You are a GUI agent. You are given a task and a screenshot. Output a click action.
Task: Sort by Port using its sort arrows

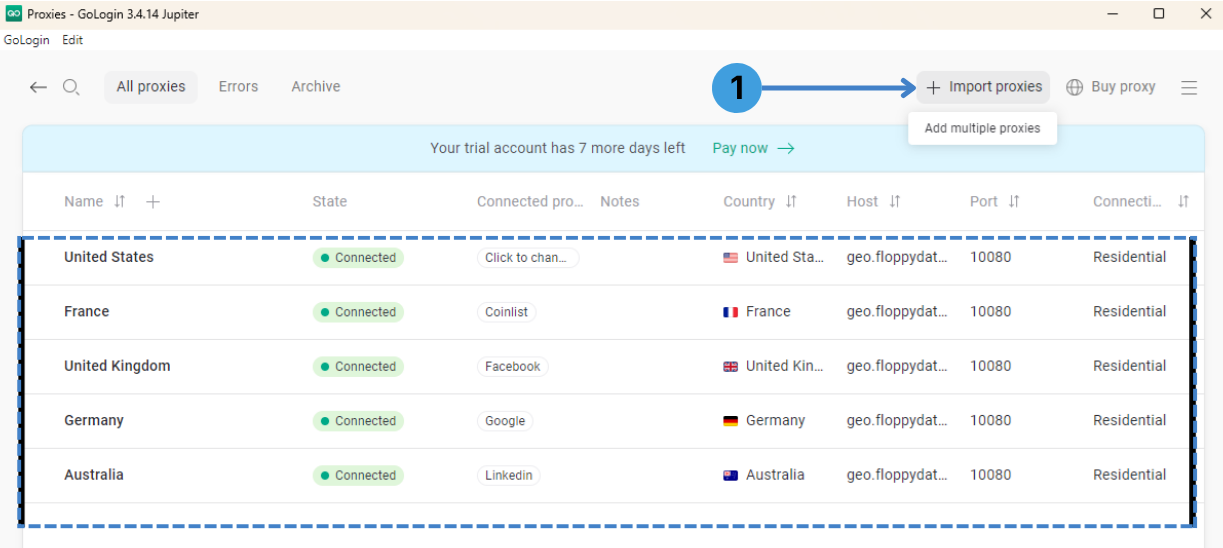pos(1014,202)
